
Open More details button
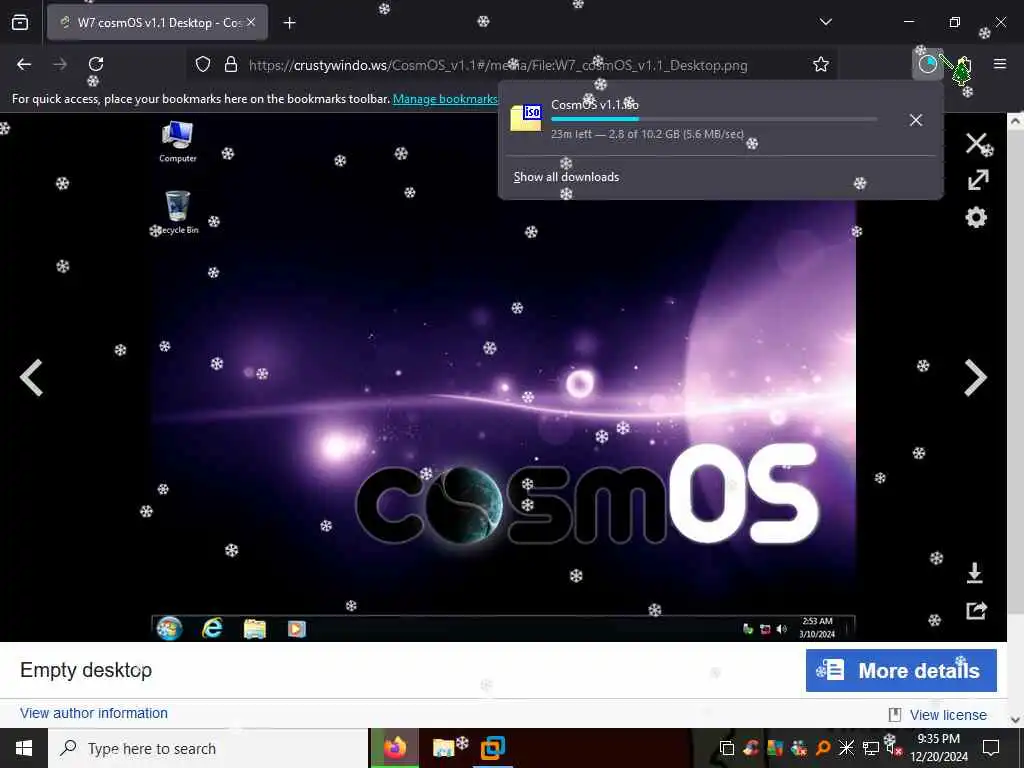click(901, 671)
